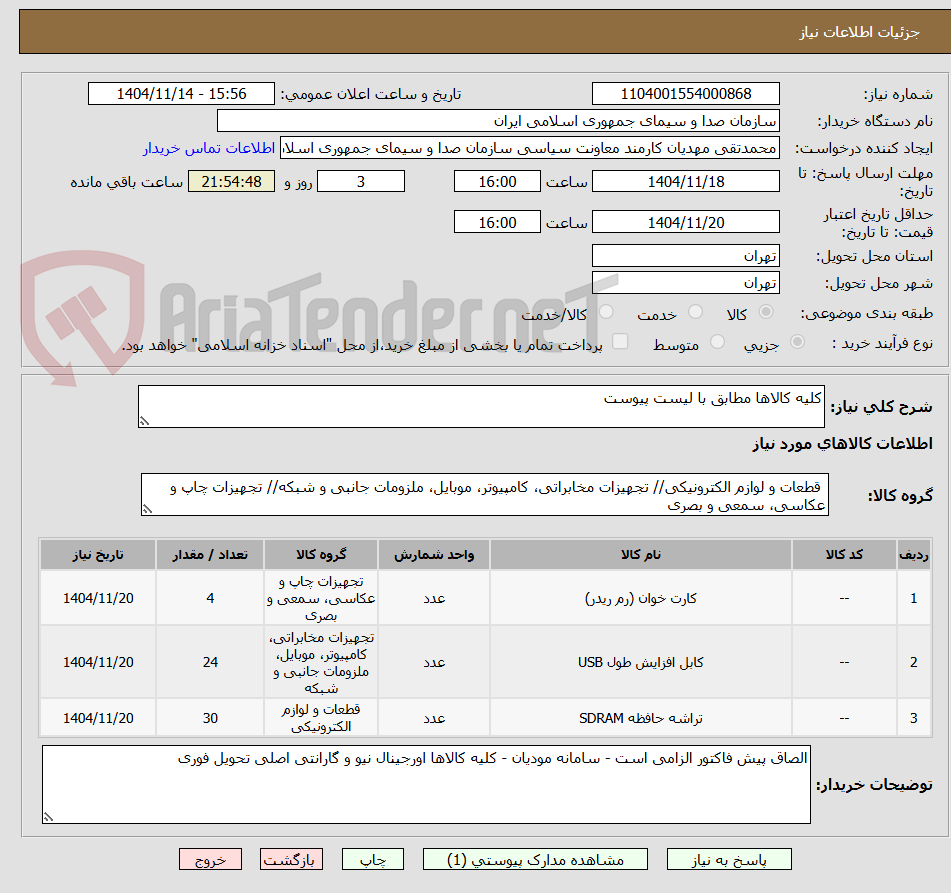Click need date in SDRAM row
951x893 pixels.
pos(98,718)
